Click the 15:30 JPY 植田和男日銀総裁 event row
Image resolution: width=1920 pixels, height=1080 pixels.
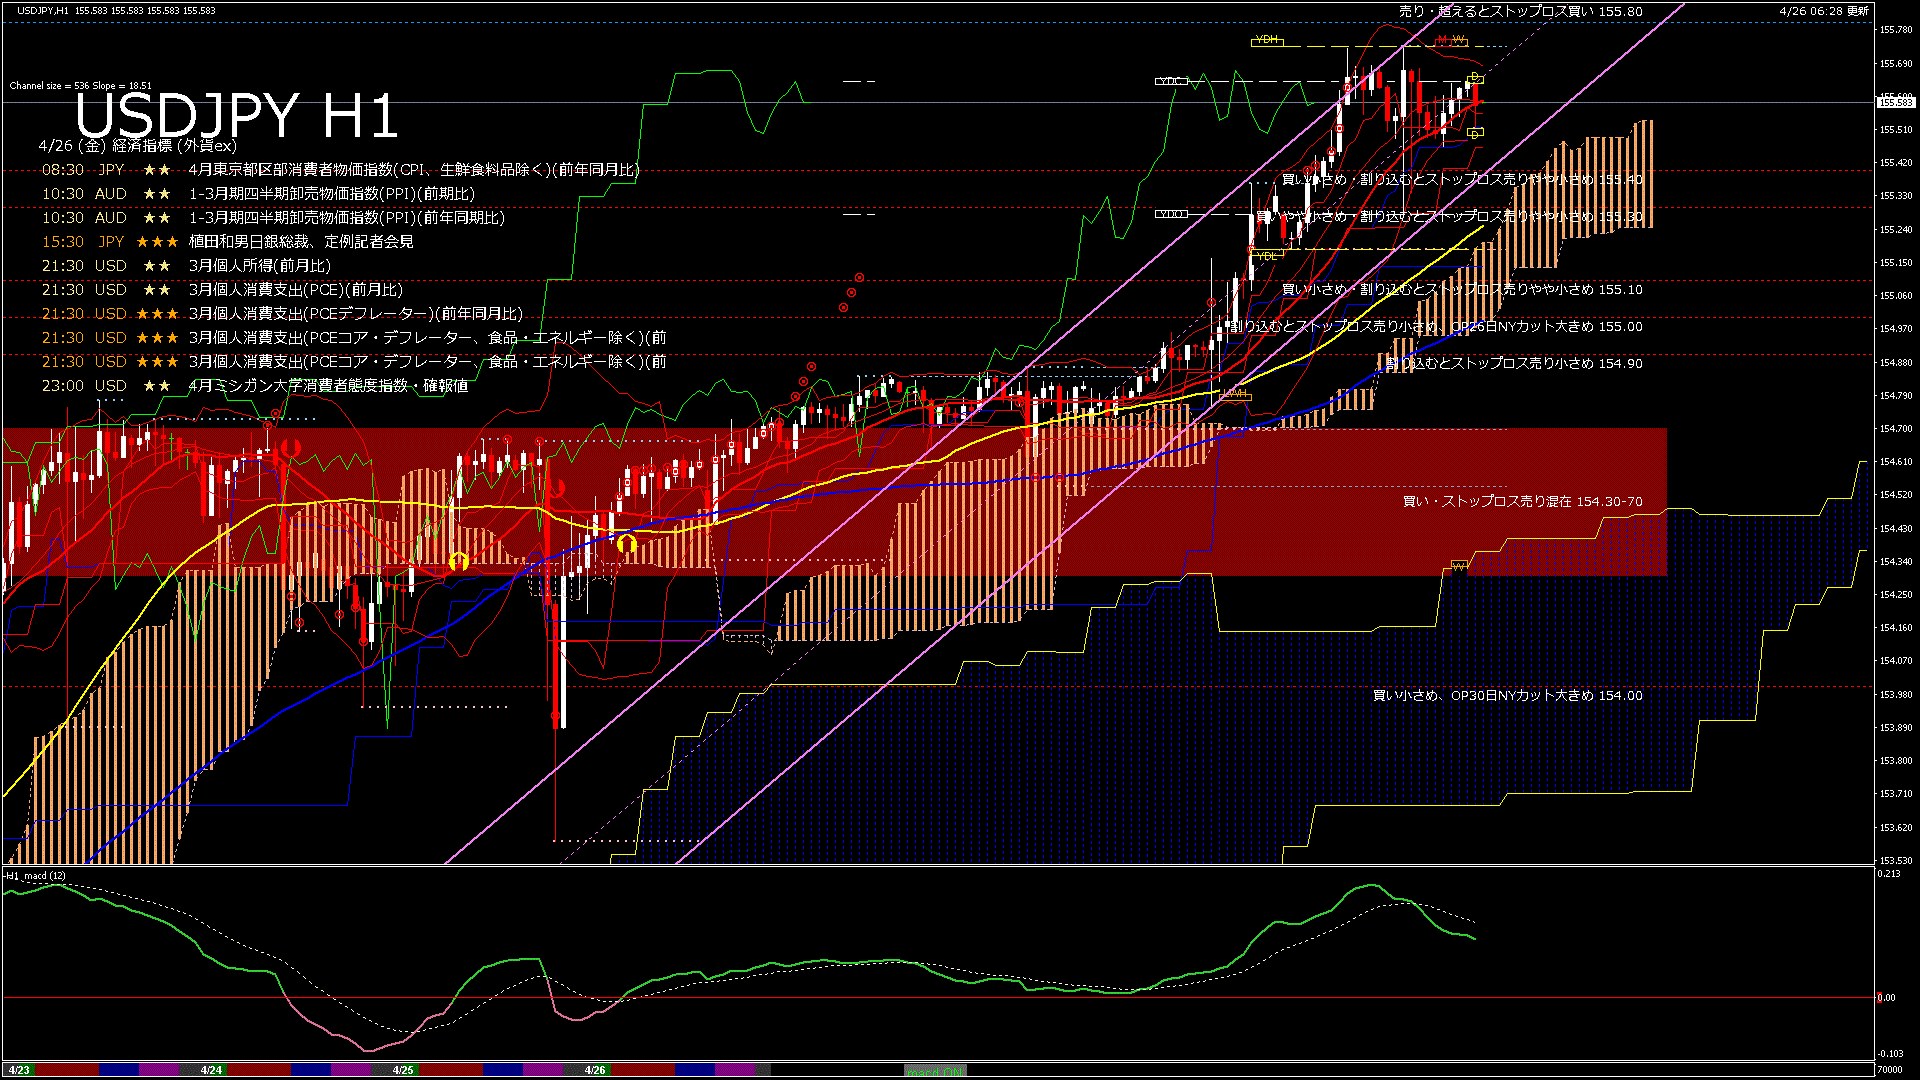[227, 242]
